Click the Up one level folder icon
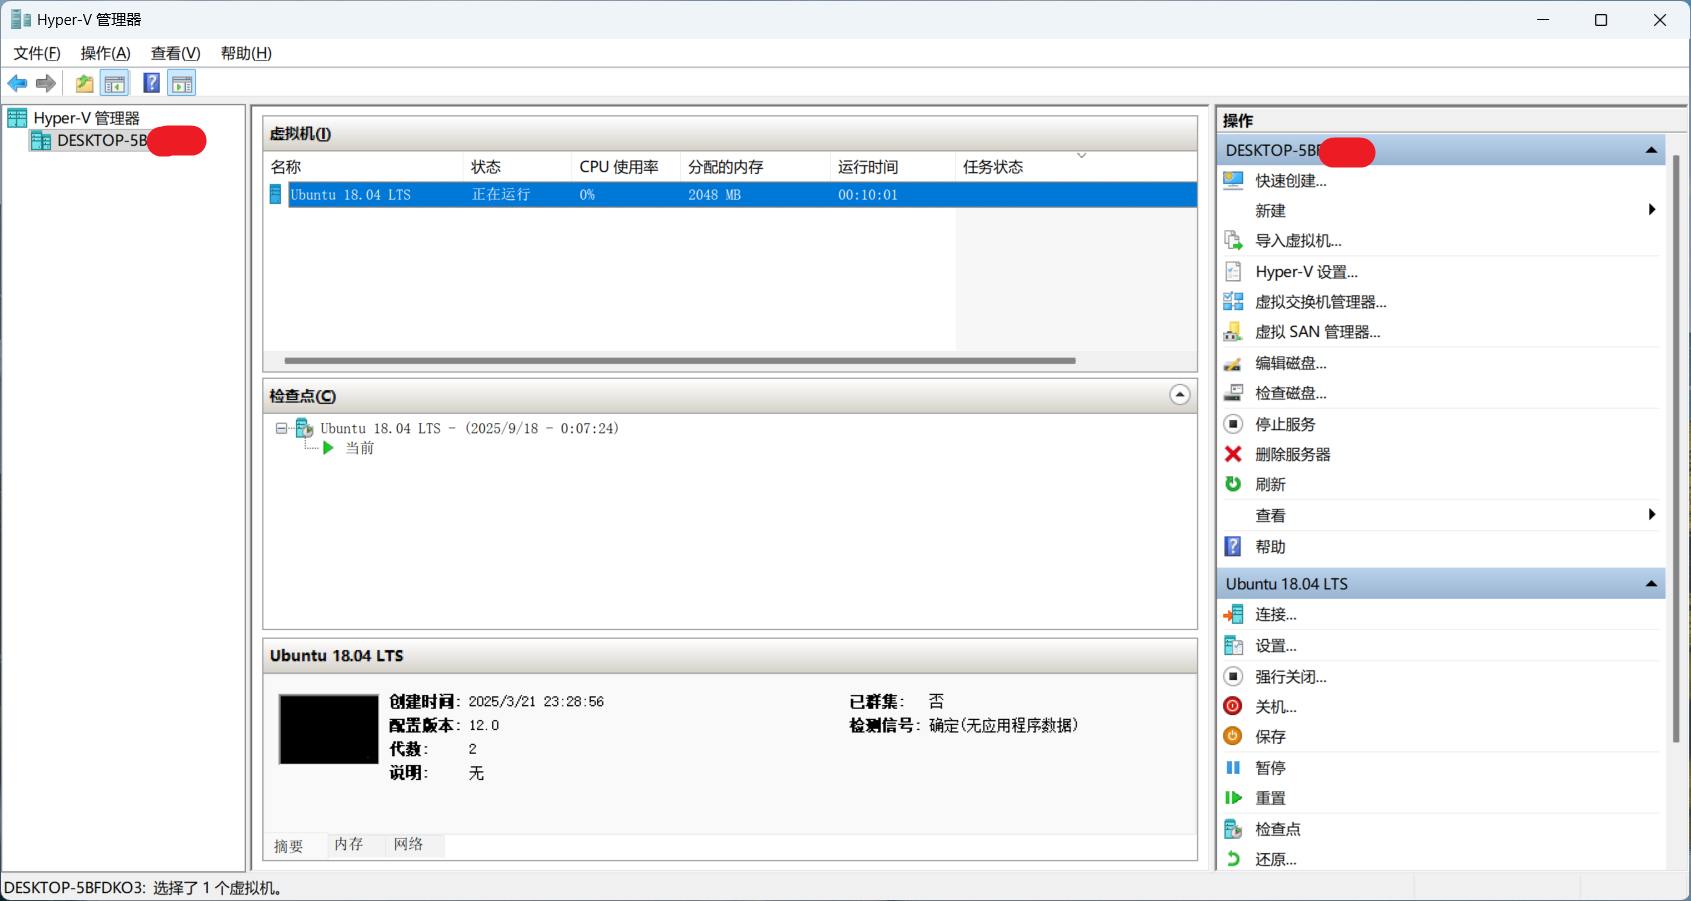Image resolution: width=1691 pixels, height=901 pixels. coord(85,83)
